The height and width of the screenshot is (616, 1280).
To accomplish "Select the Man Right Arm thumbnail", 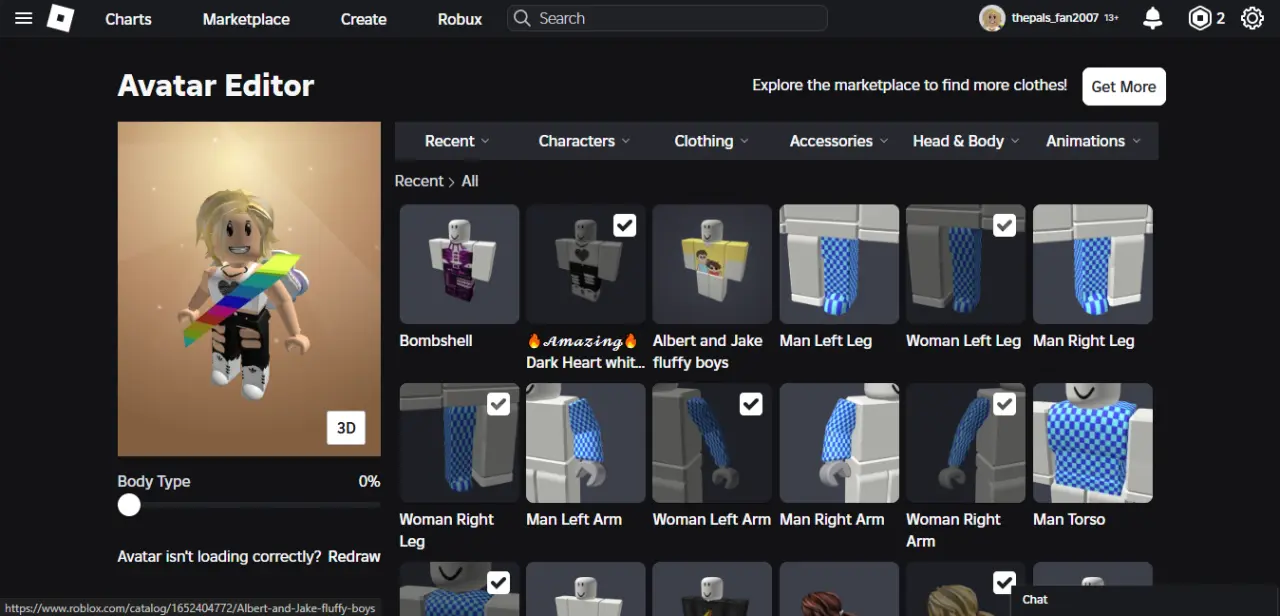I will point(839,443).
